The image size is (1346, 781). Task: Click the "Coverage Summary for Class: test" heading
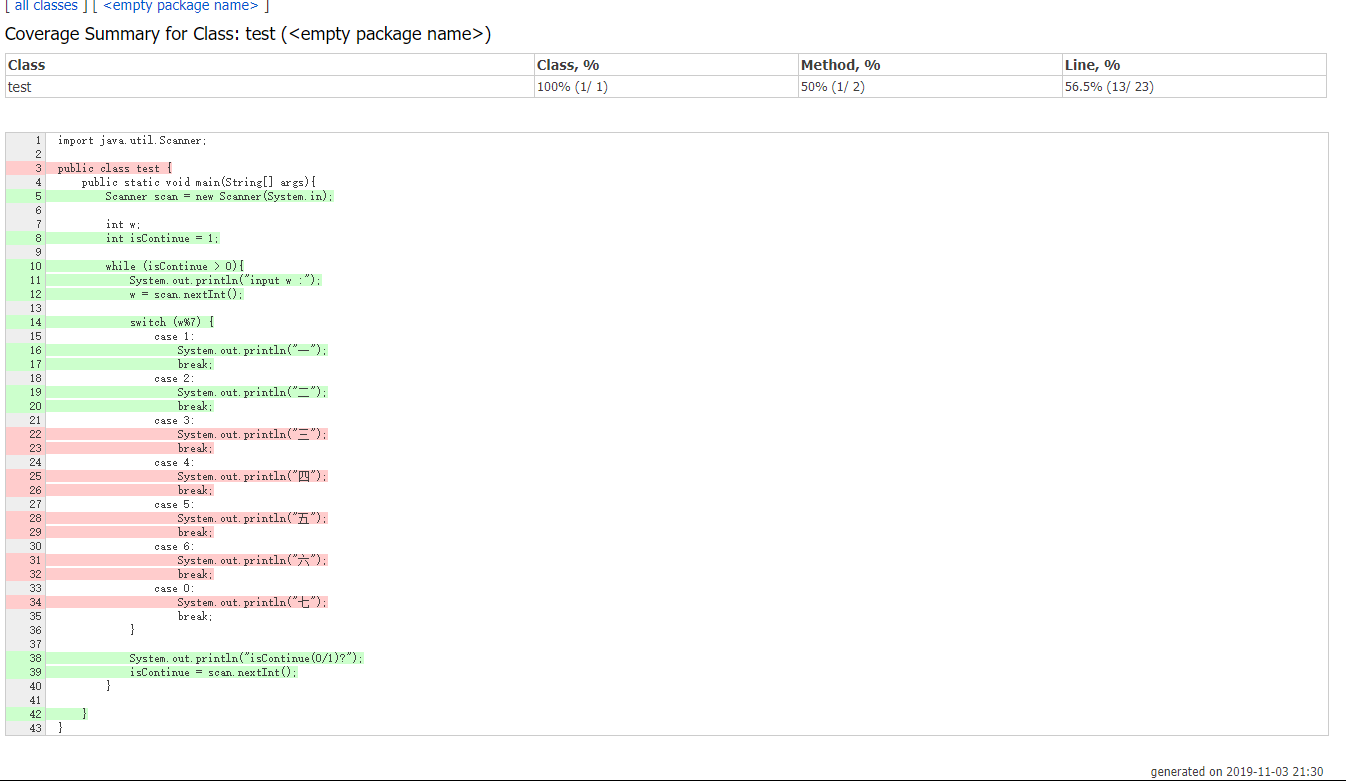click(248, 34)
